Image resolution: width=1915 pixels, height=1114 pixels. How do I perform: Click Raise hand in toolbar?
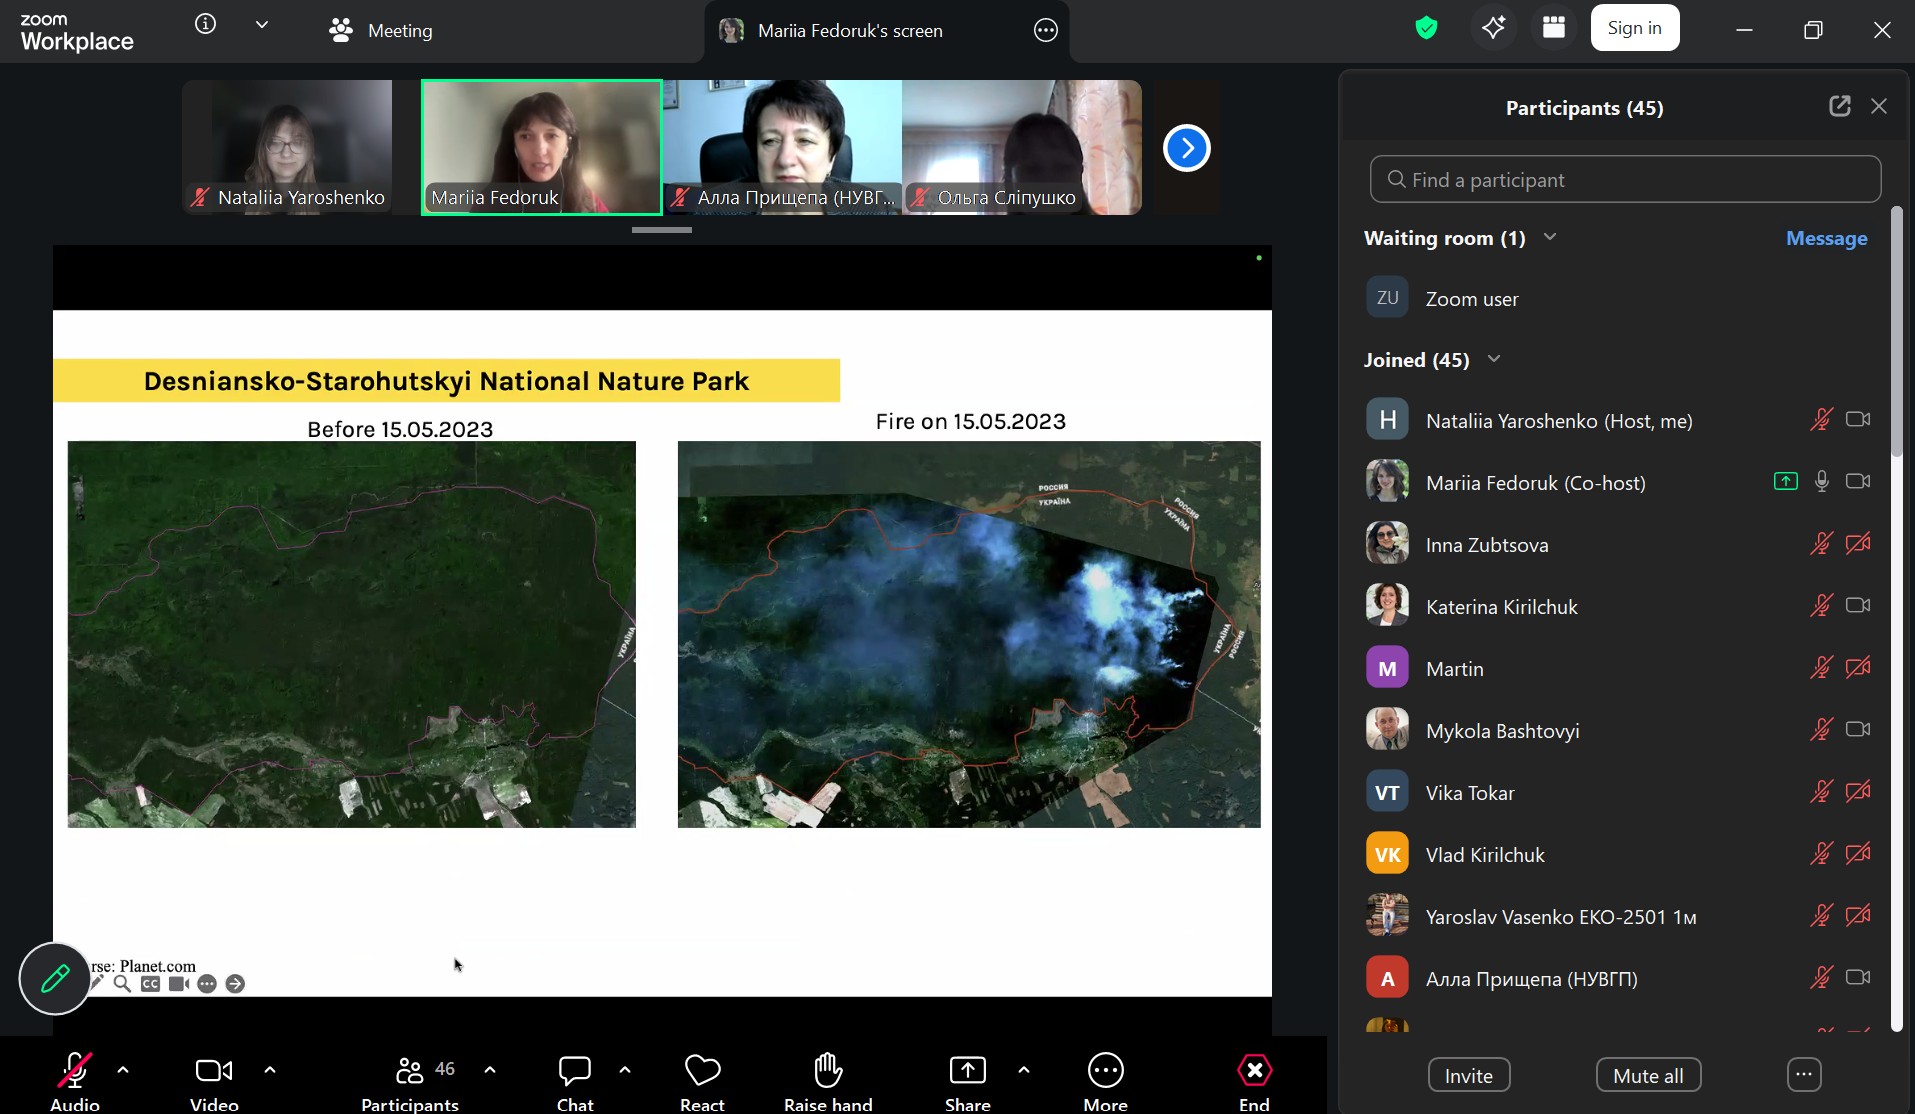click(828, 1080)
